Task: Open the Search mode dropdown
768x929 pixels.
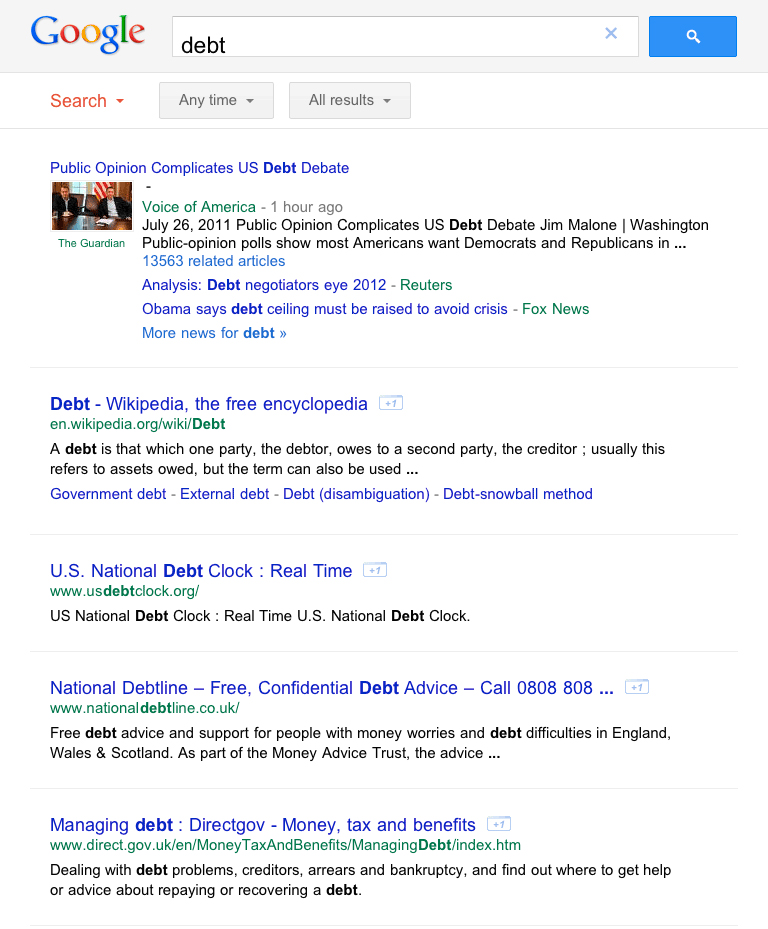Action: click(x=87, y=101)
